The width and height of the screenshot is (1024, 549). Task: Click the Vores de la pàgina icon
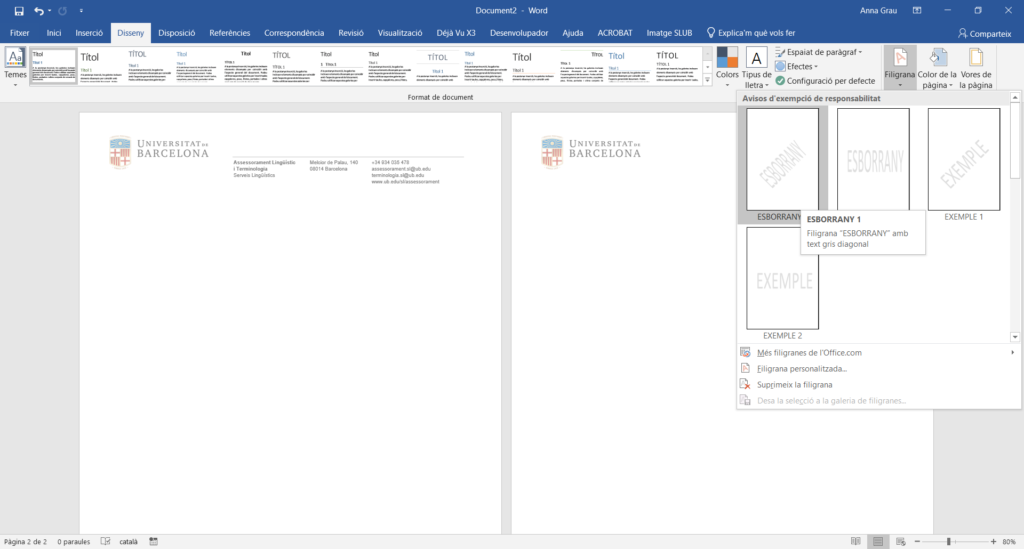(975, 66)
